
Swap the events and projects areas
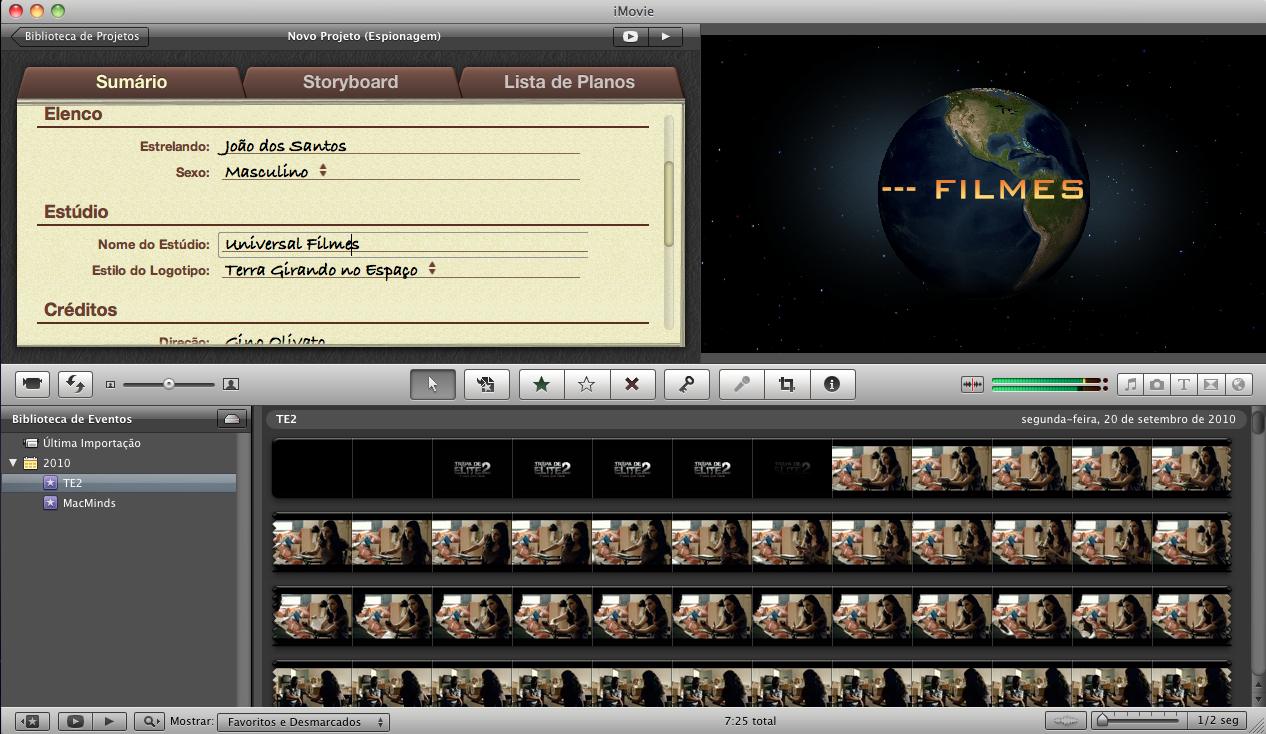point(75,384)
